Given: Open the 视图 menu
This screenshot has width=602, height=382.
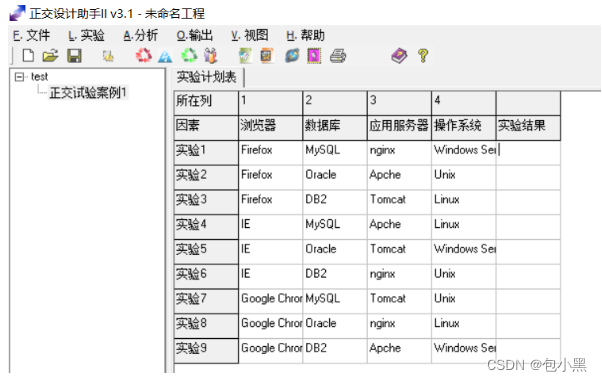Looking at the screenshot, I should tap(250, 35).
